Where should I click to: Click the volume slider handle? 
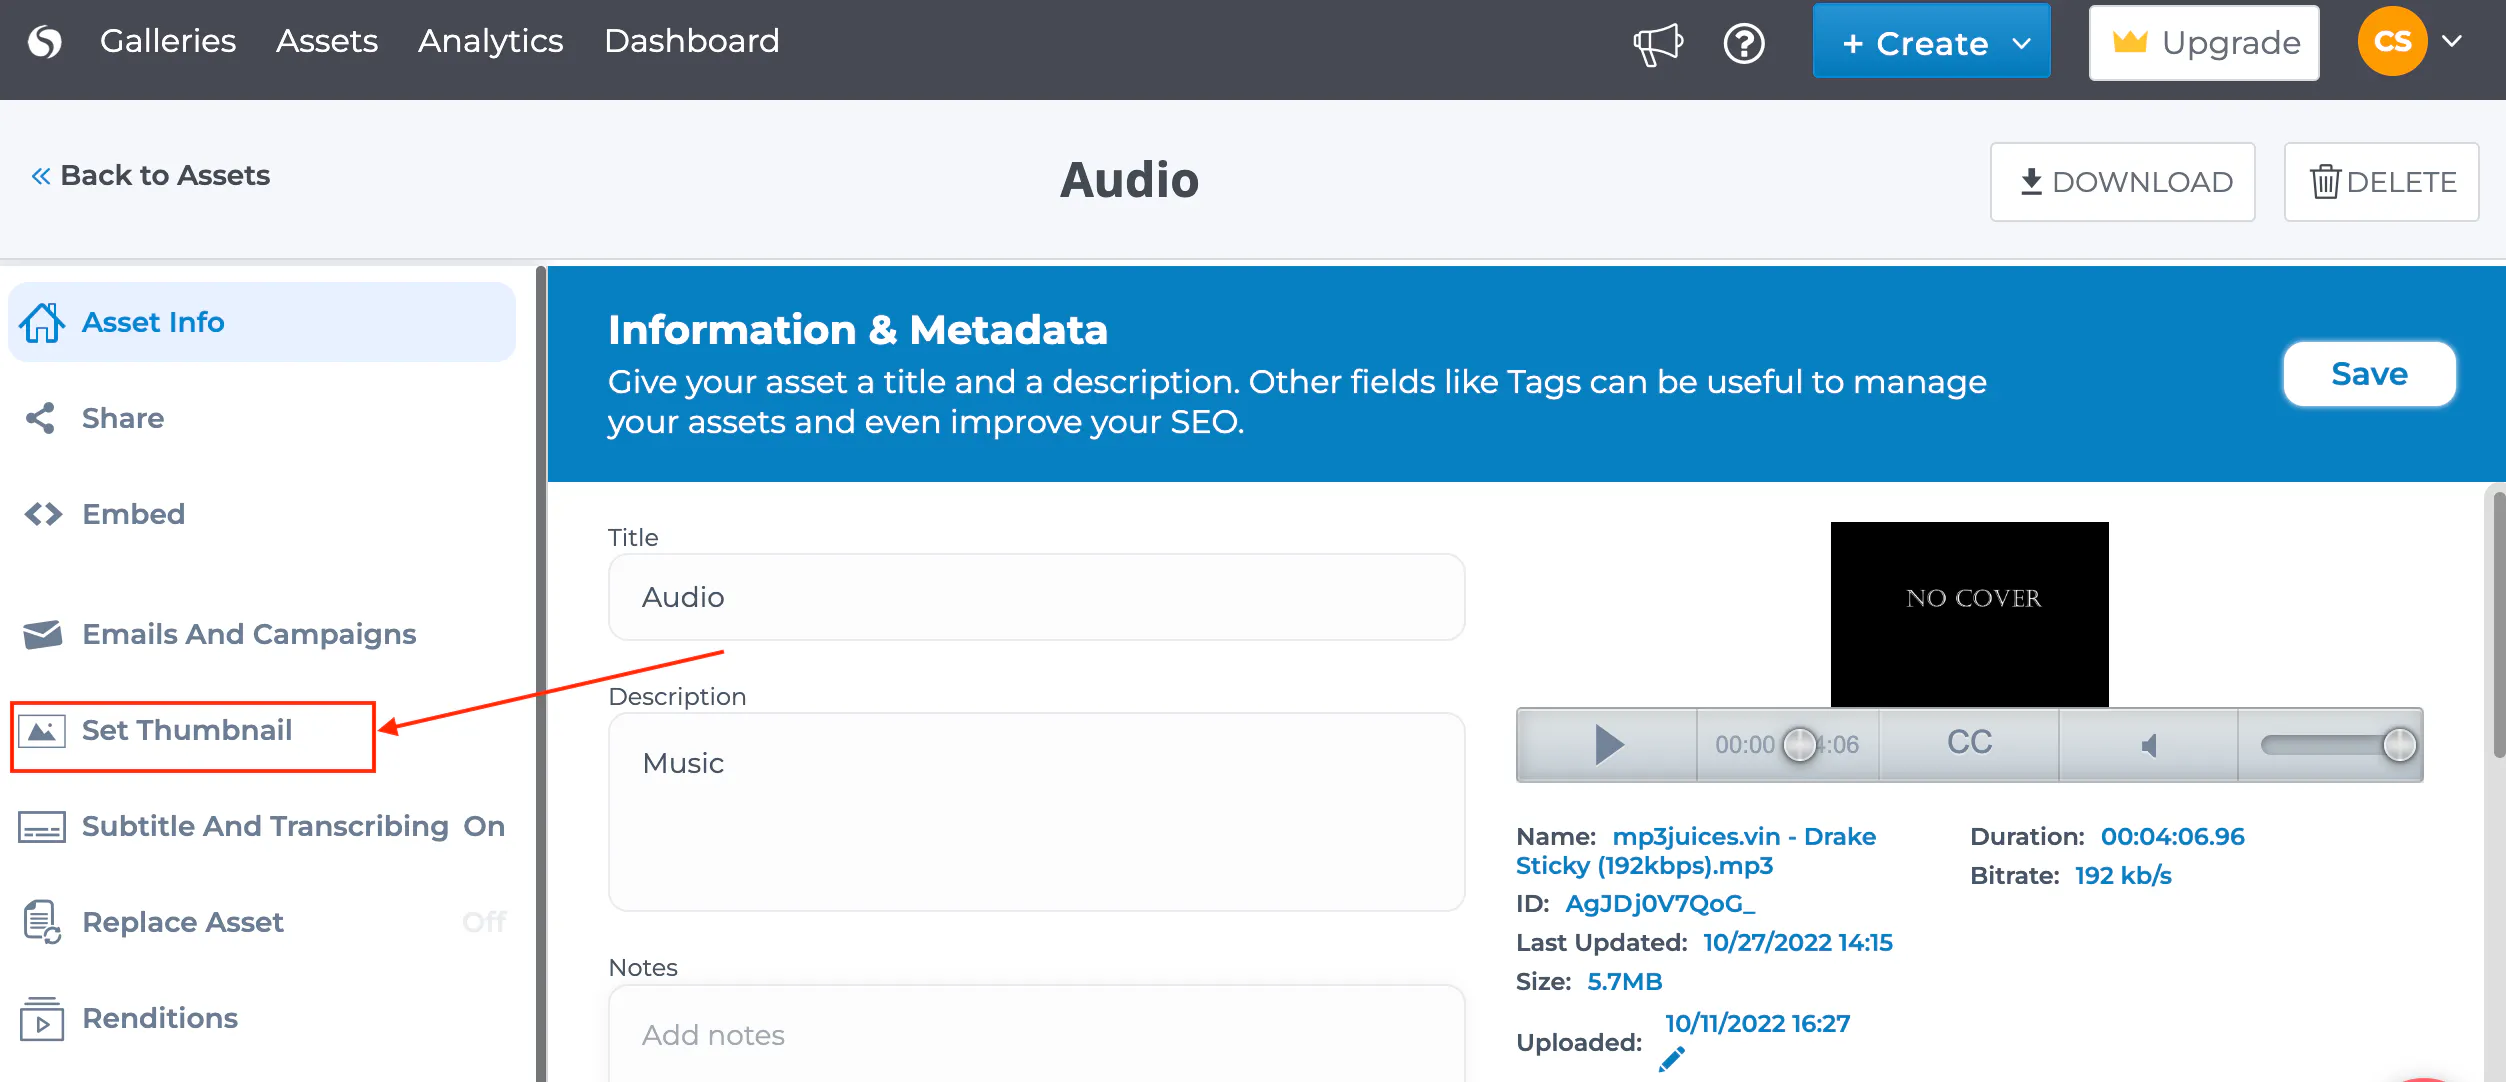(2399, 744)
